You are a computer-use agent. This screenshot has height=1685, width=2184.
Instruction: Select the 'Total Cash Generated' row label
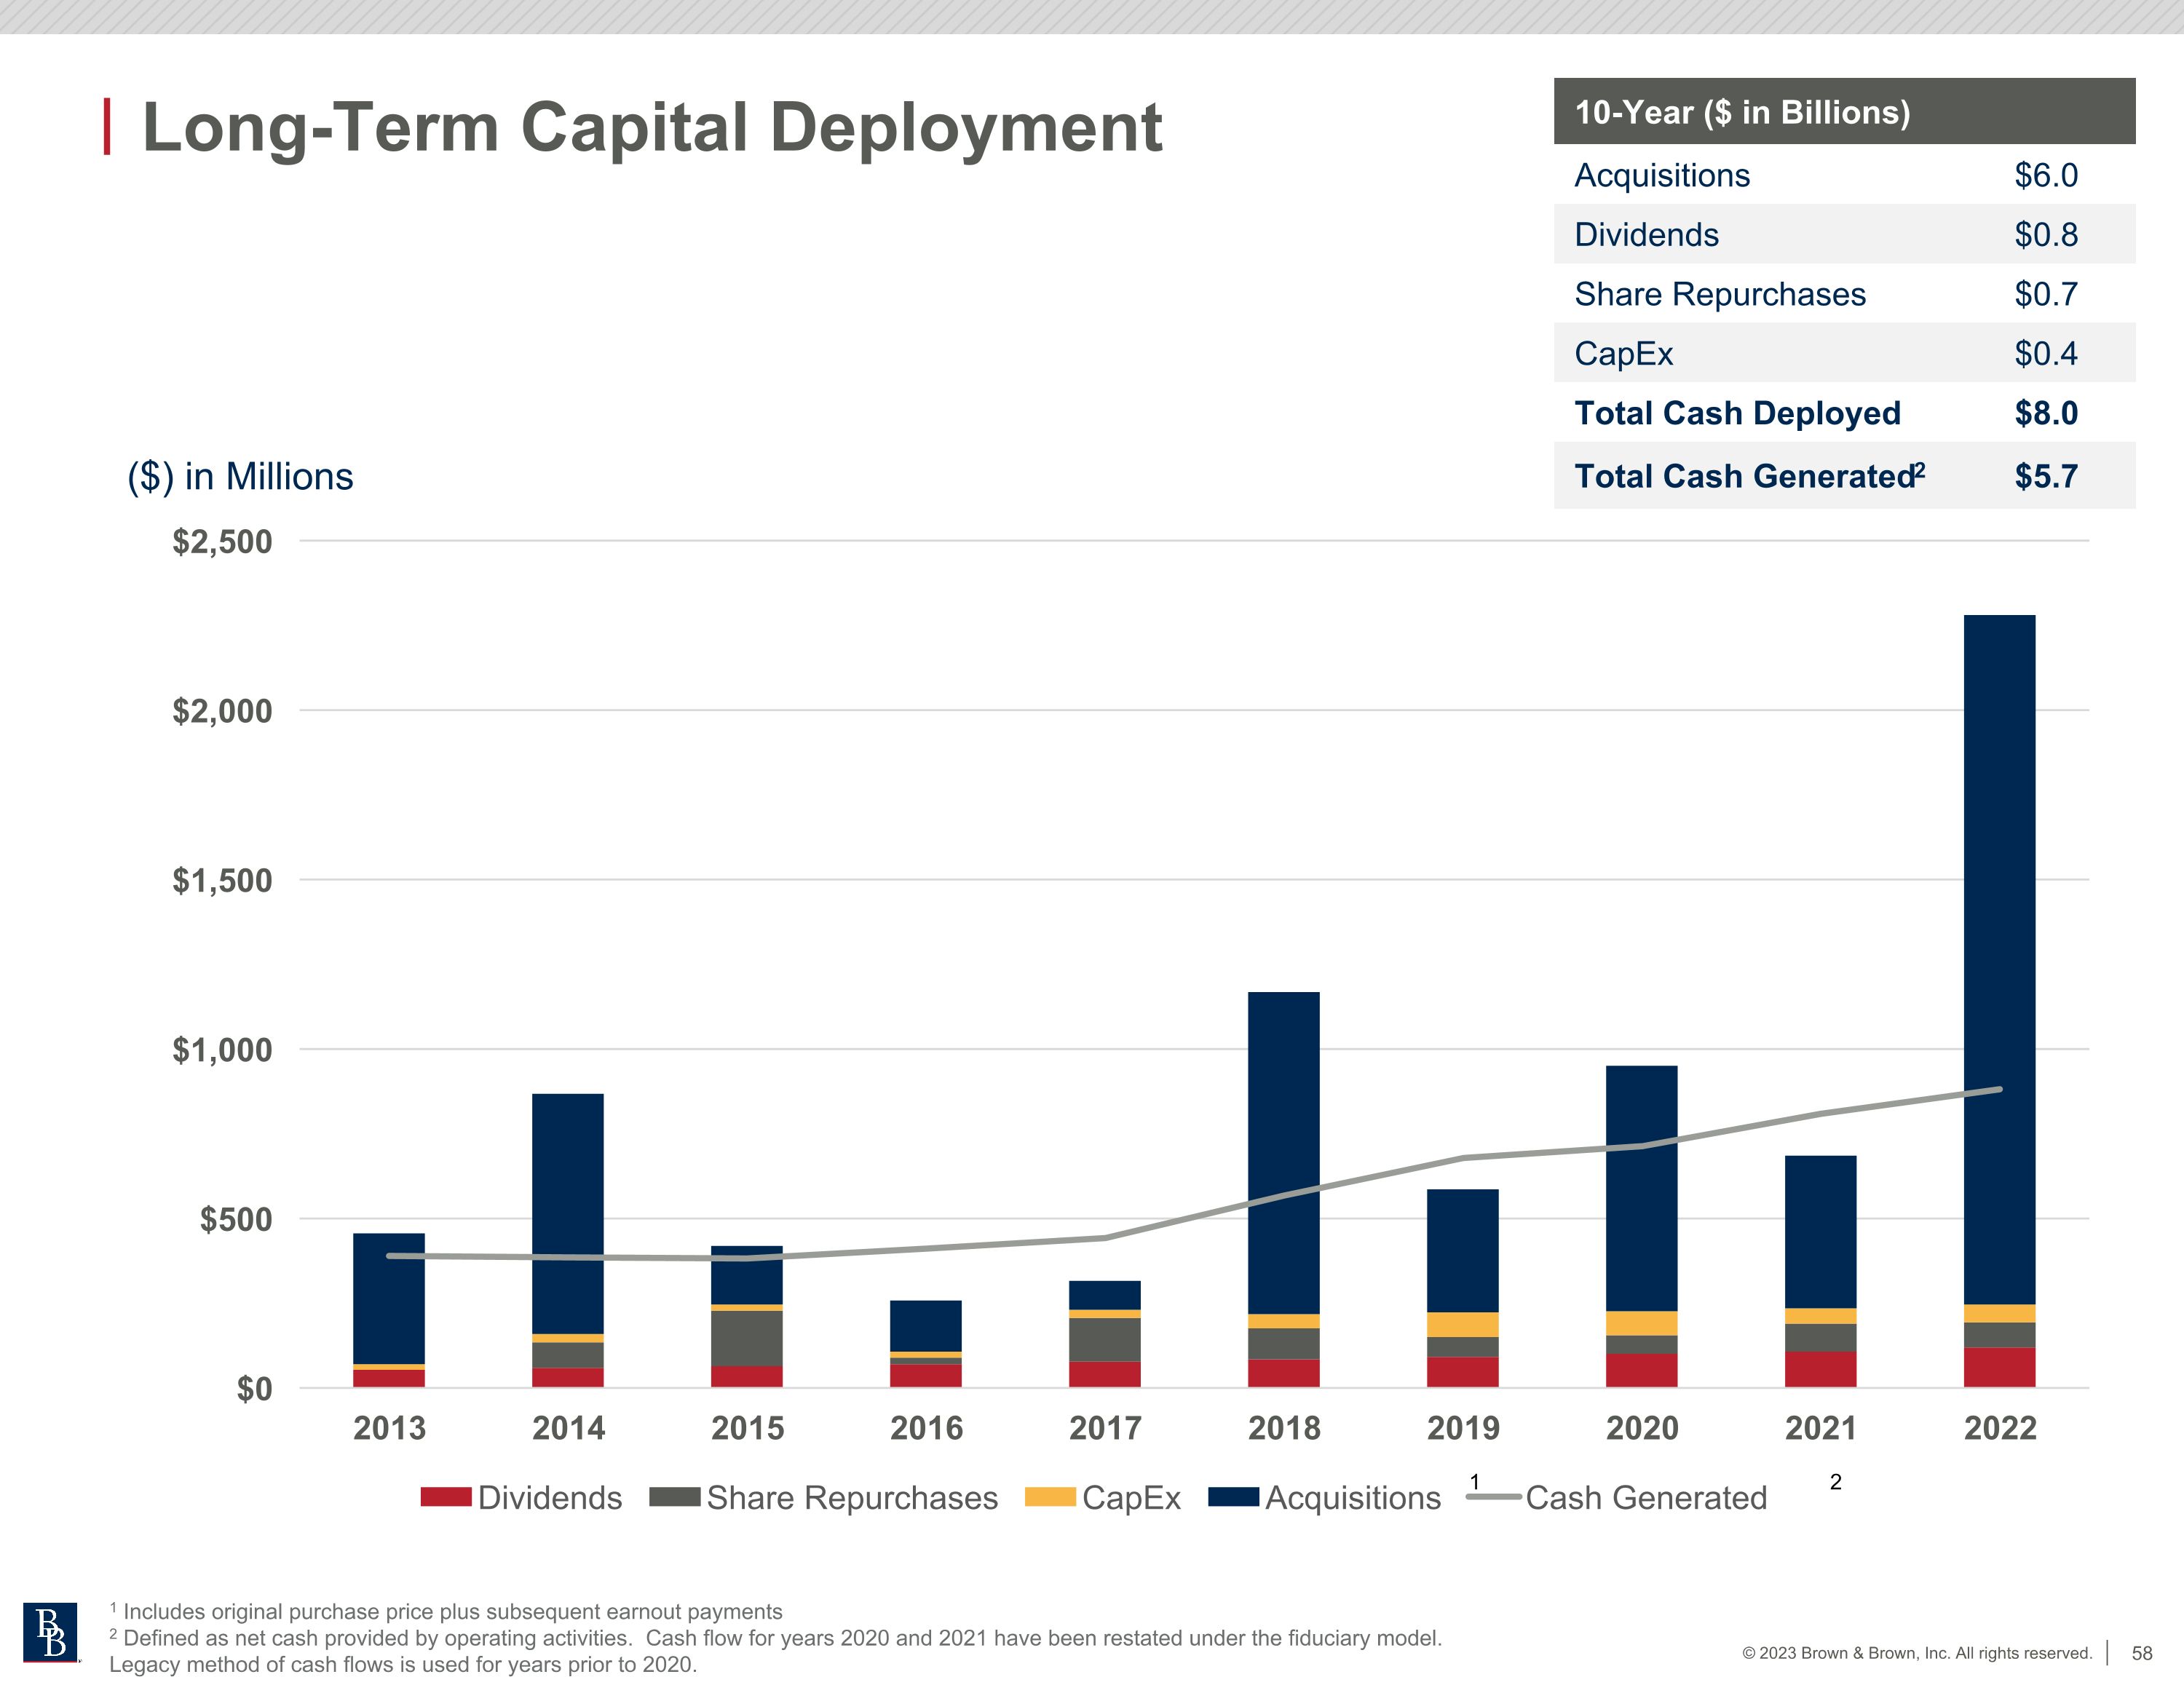coord(1750,475)
